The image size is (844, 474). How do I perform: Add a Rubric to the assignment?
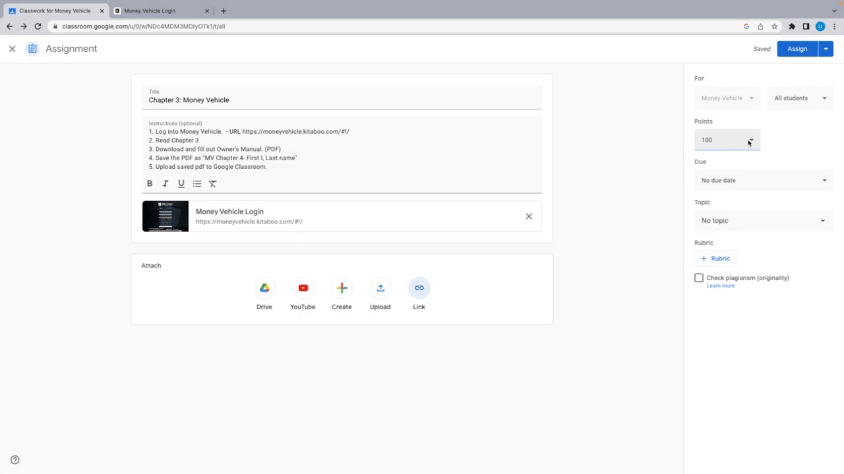[x=715, y=259]
